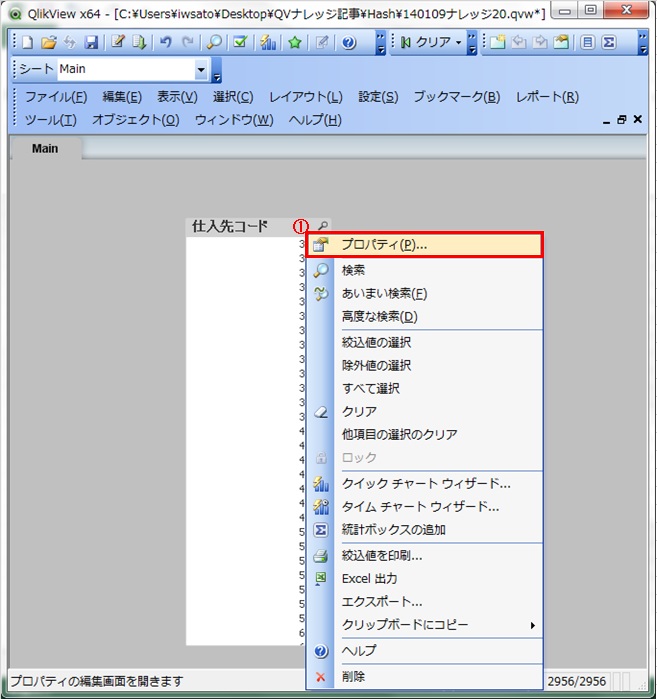Viewport: 657px width, 699px height.
Task: Choose 削除 with the red X in the context menu
Action: (x=424, y=677)
